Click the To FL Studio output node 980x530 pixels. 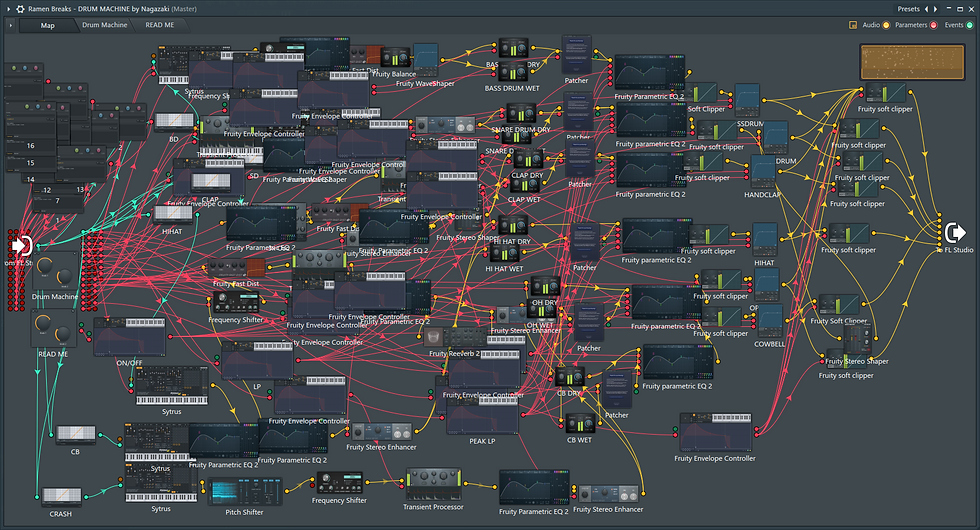click(x=954, y=233)
